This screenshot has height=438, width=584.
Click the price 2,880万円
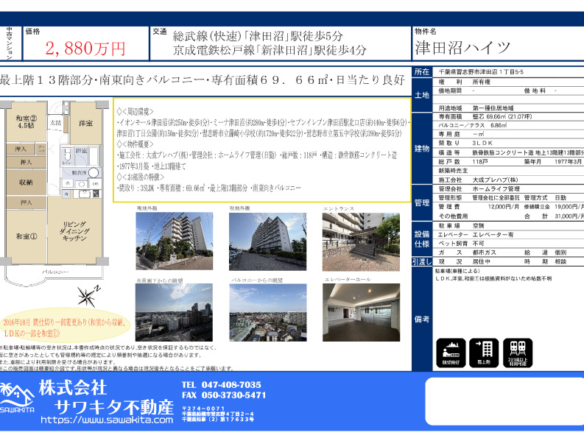[x=85, y=48]
